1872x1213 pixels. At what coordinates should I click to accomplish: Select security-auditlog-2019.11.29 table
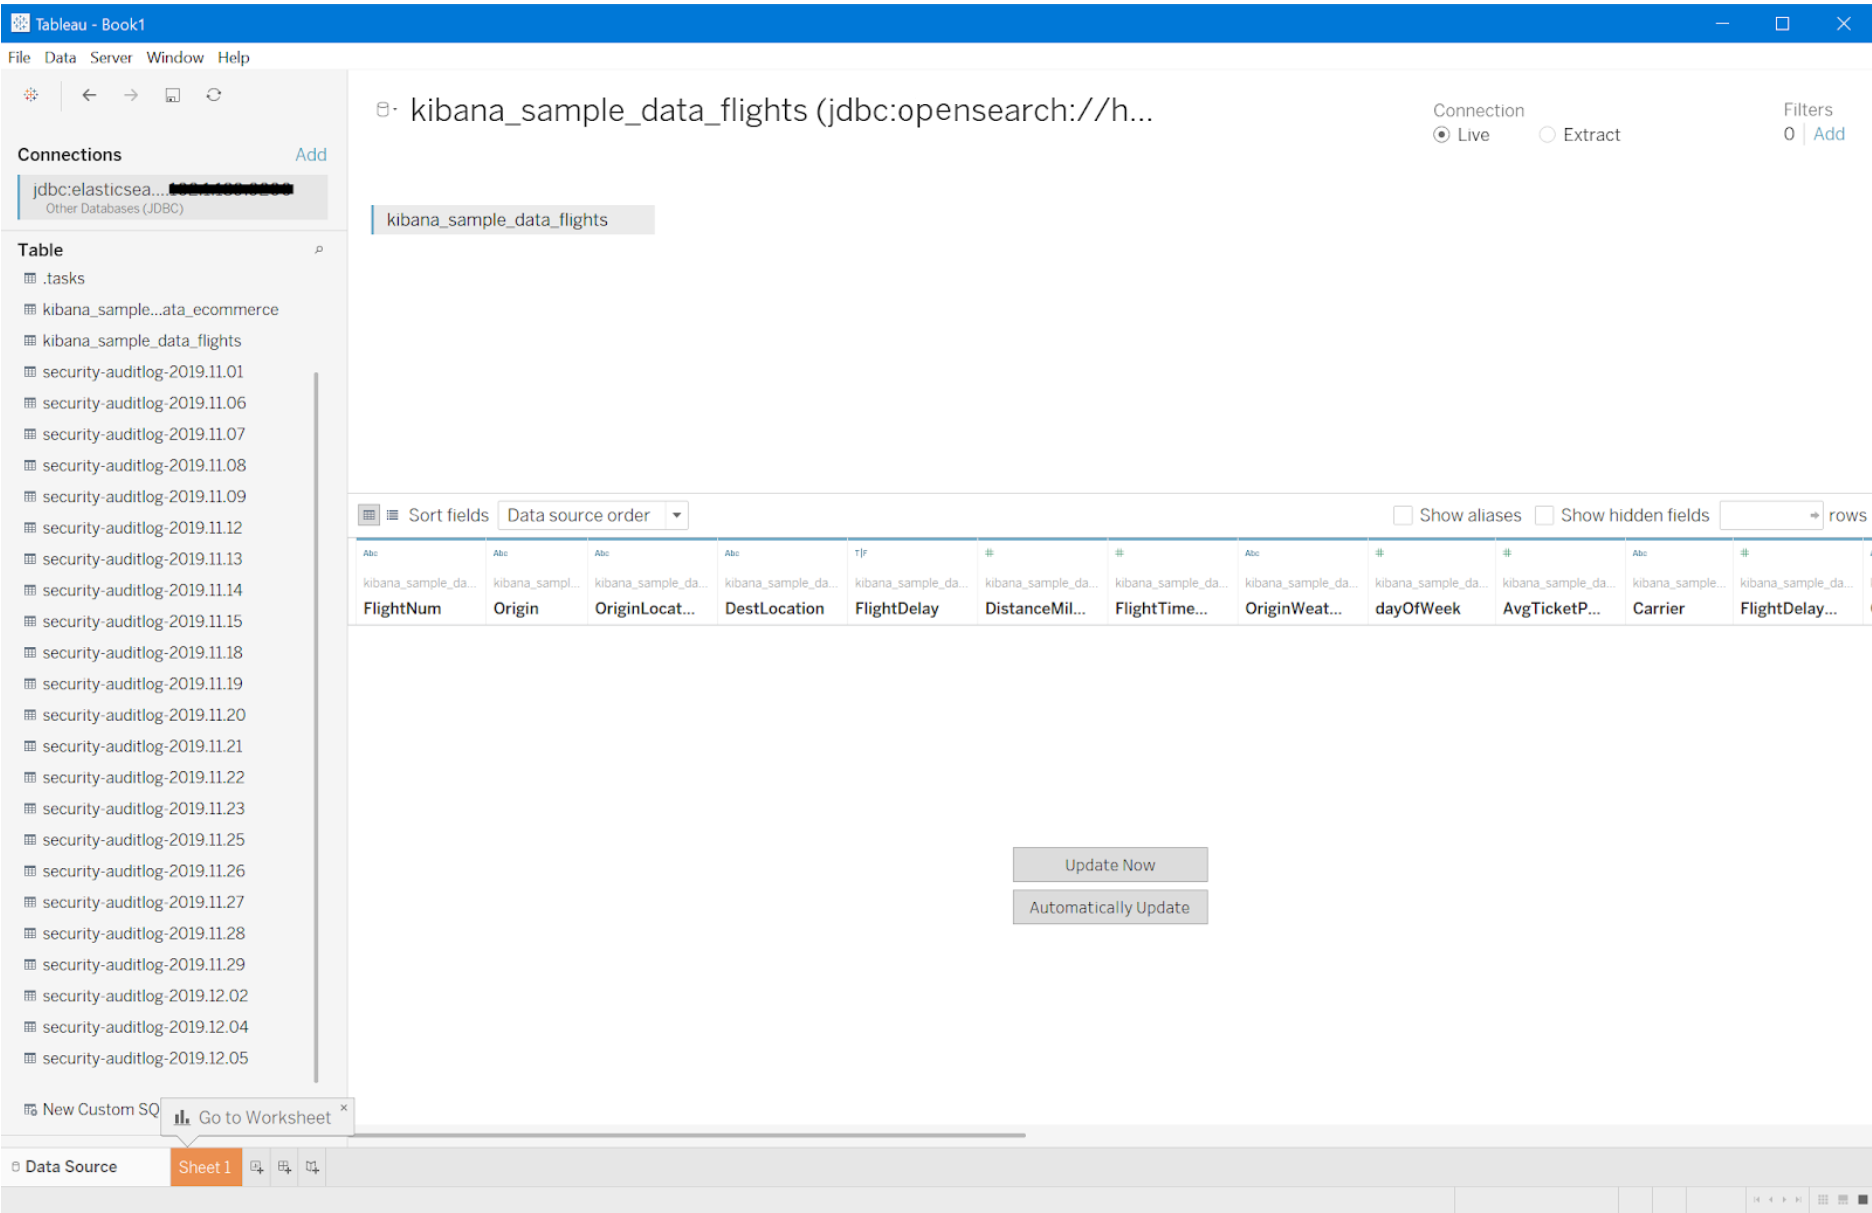(x=144, y=965)
